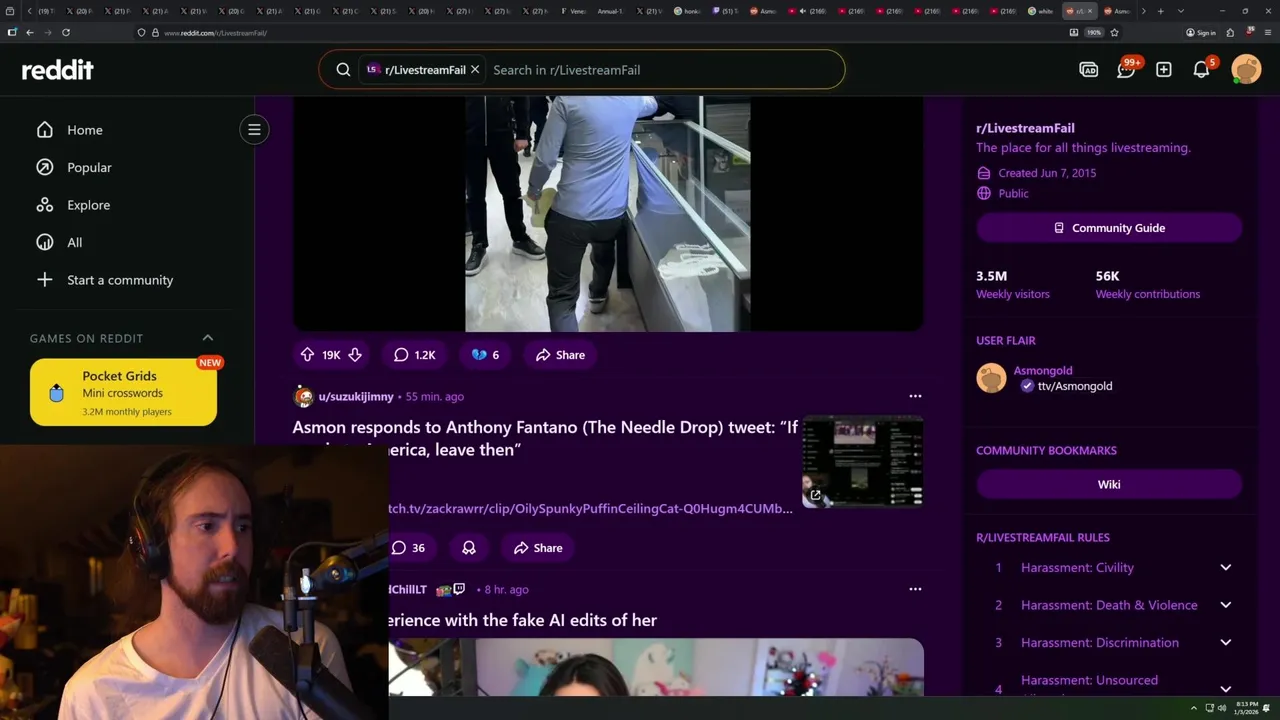Open the 1.2K comments

(x=415, y=355)
